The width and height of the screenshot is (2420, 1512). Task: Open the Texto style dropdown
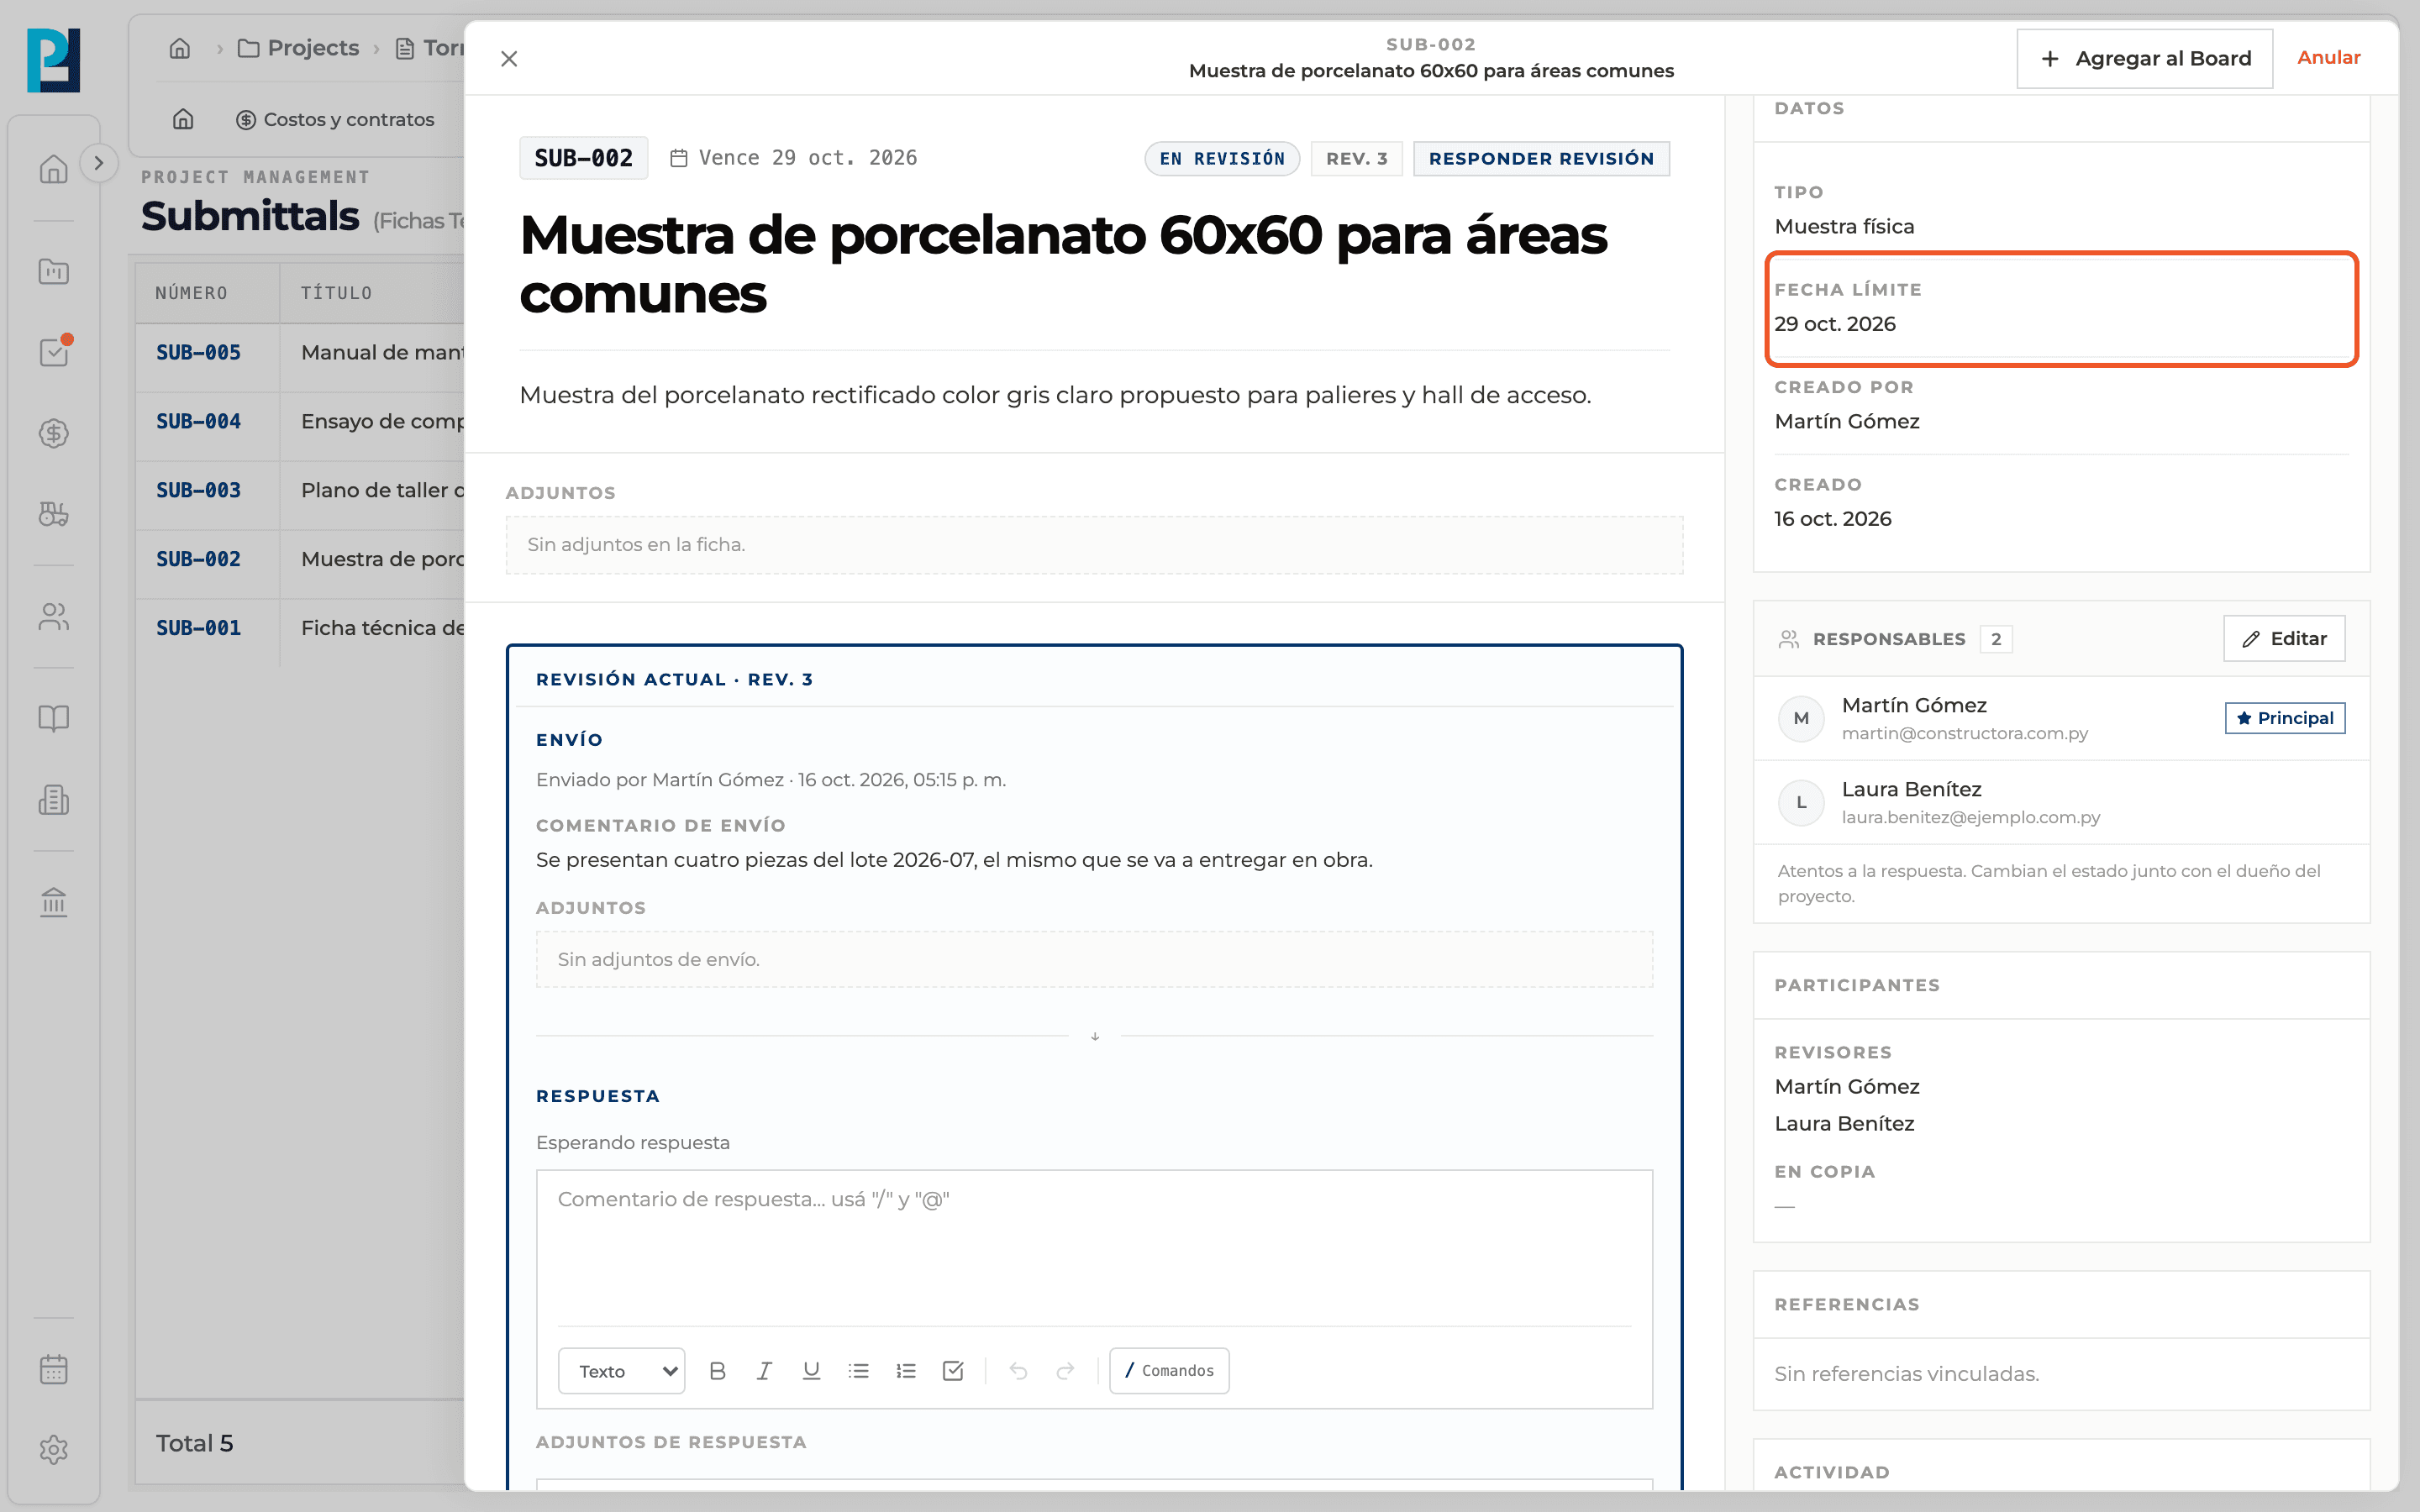[621, 1371]
